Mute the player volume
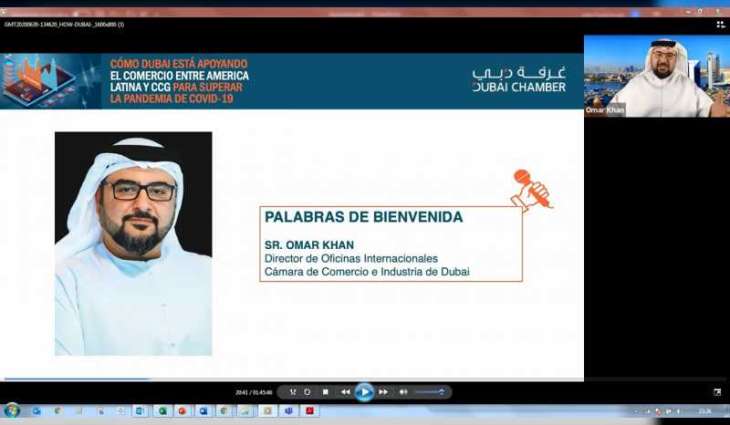The height and width of the screenshot is (425, 730). click(403, 392)
